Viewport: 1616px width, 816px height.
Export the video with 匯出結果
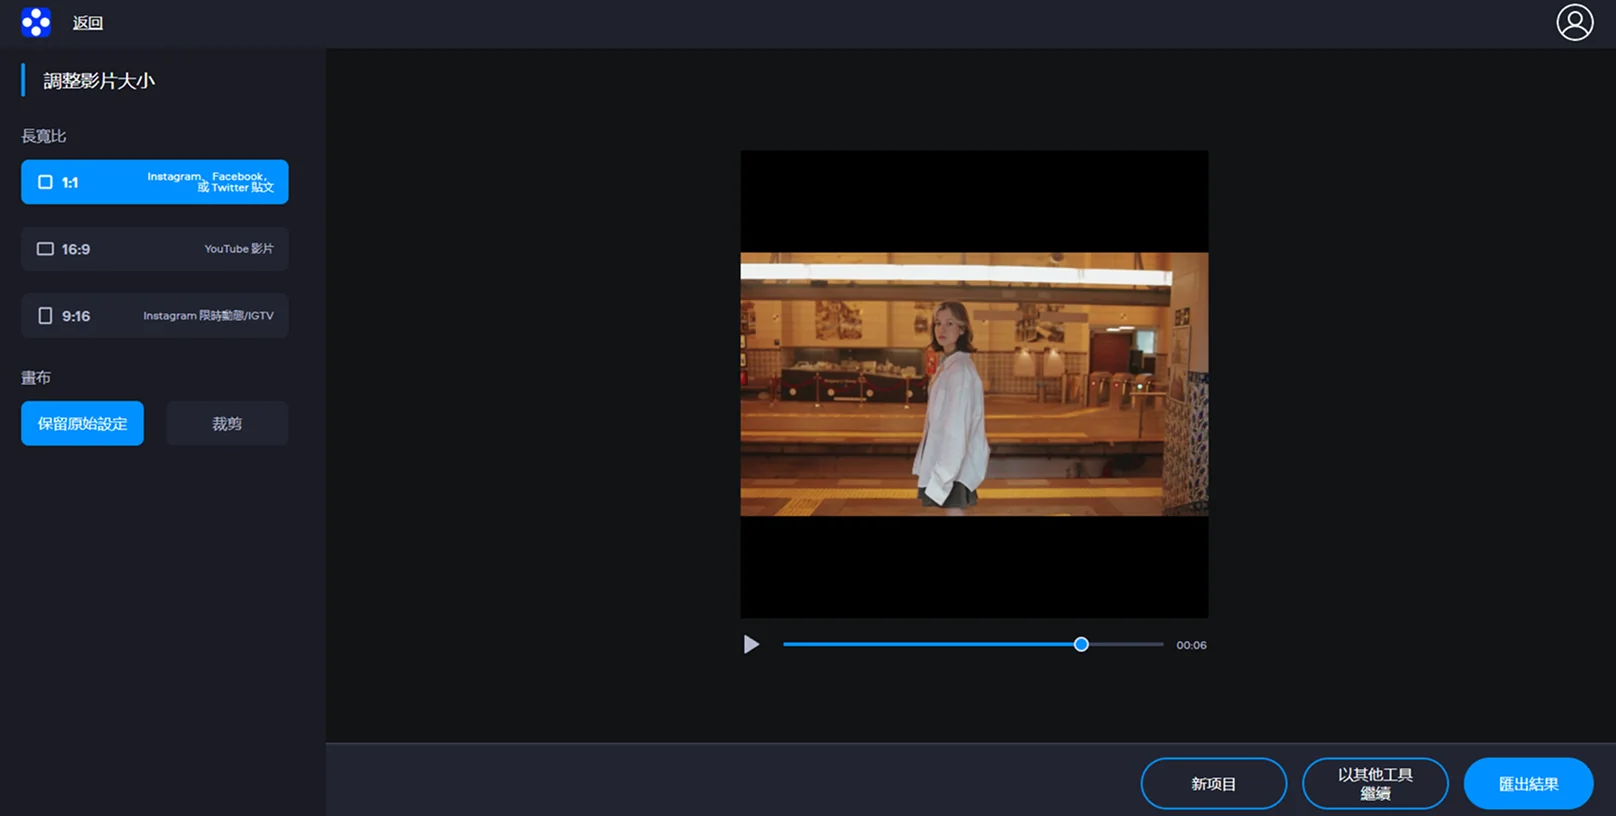1528,784
